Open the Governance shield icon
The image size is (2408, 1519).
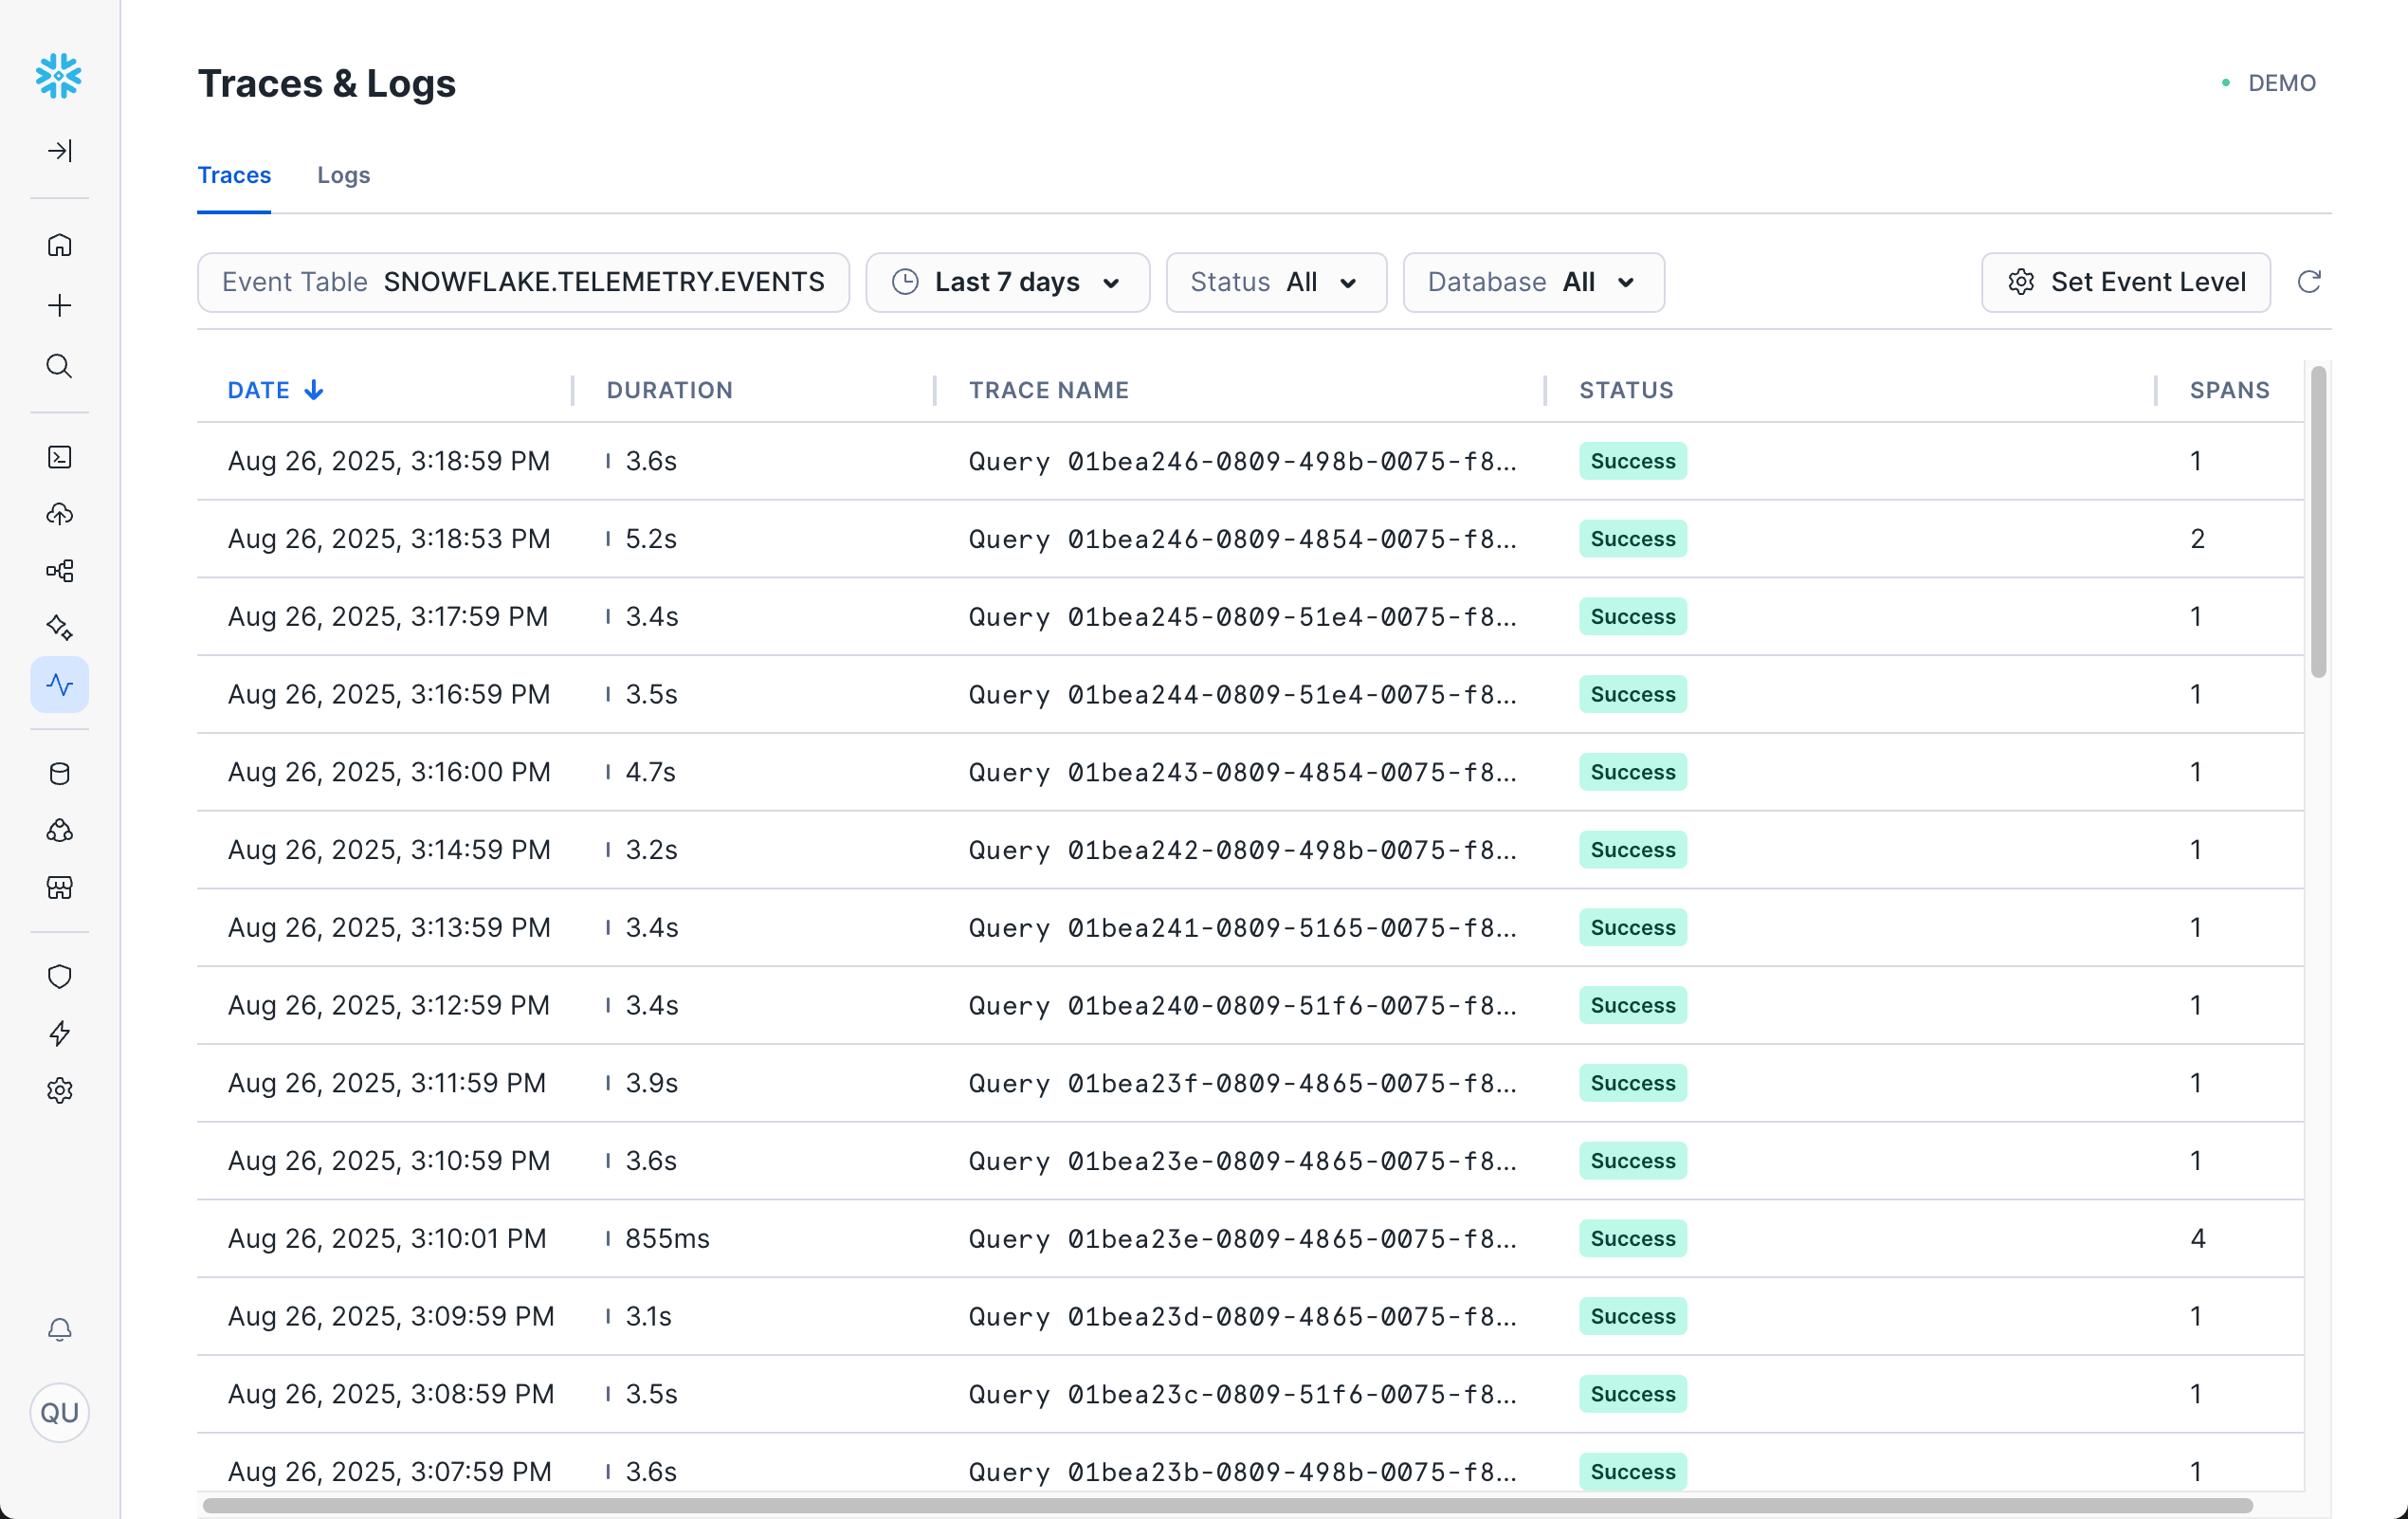60,976
